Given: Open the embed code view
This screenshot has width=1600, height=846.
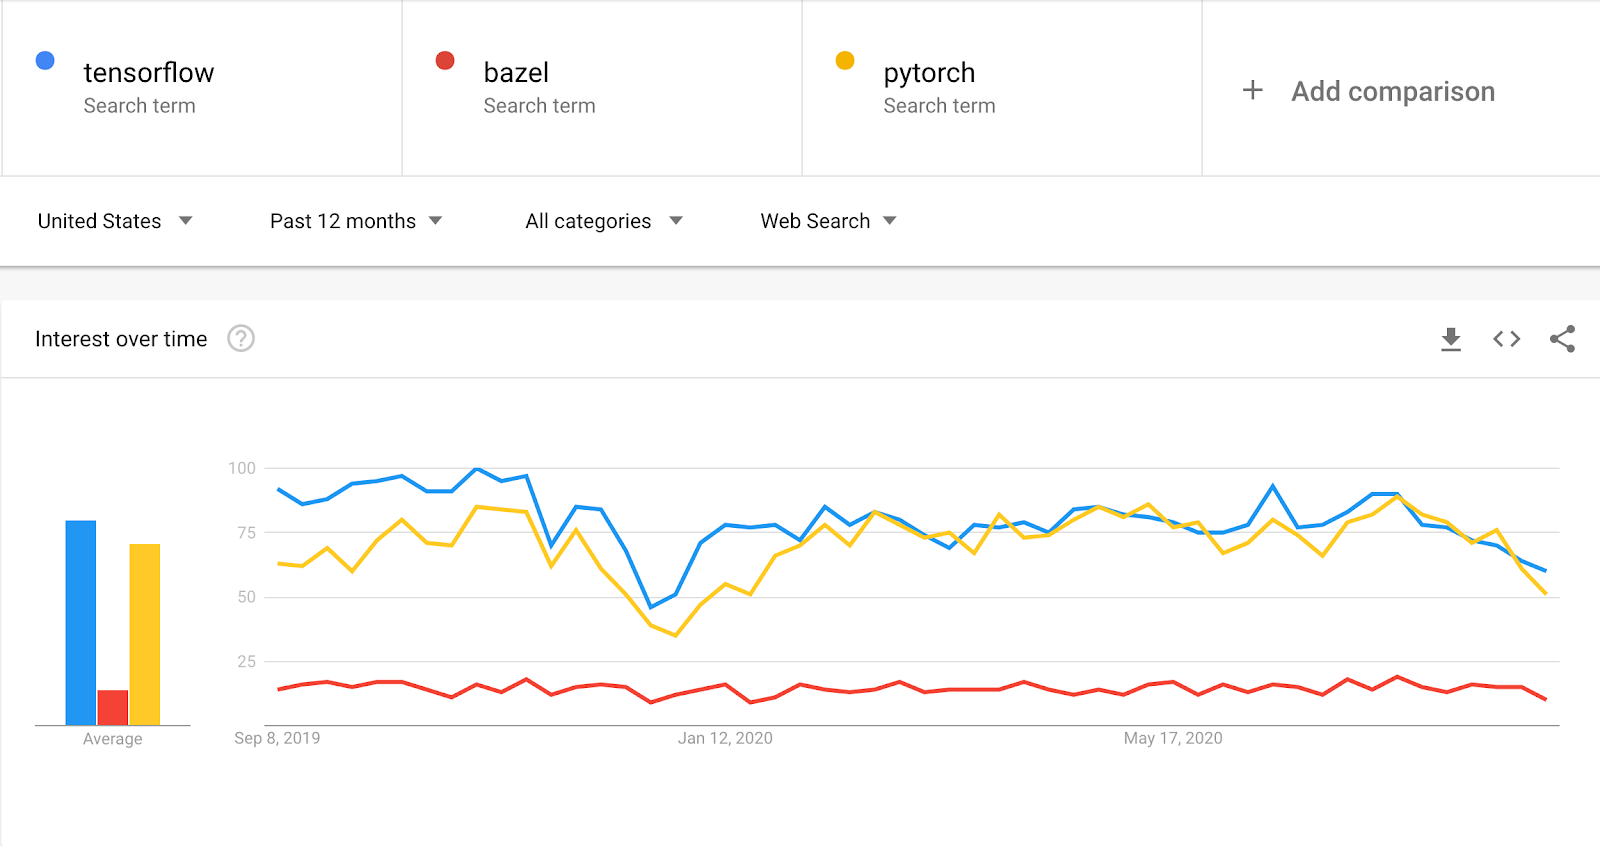Looking at the screenshot, I should [x=1506, y=339].
